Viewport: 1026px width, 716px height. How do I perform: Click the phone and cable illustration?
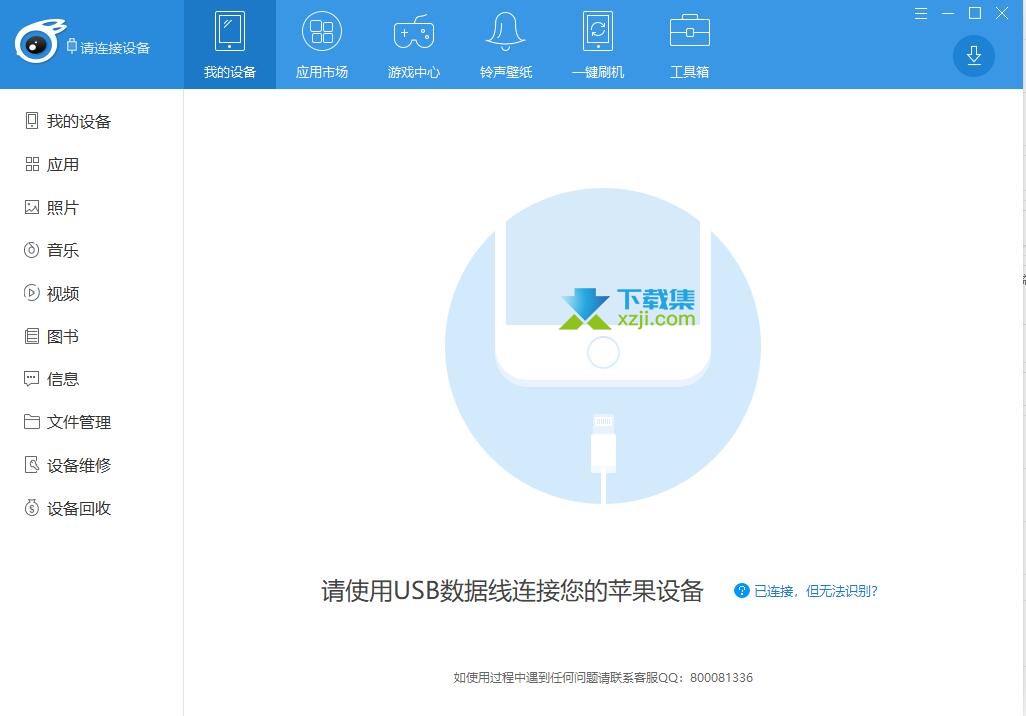[603, 346]
